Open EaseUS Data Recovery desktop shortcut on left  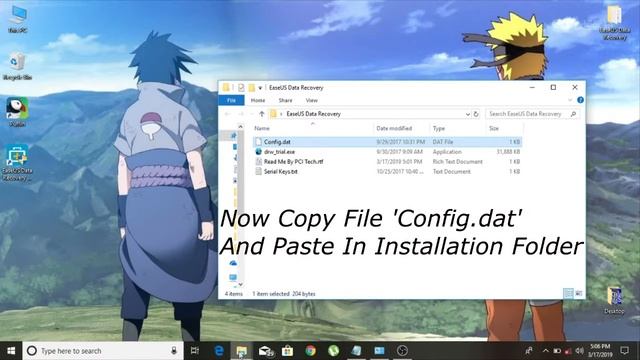click(x=17, y=162)
